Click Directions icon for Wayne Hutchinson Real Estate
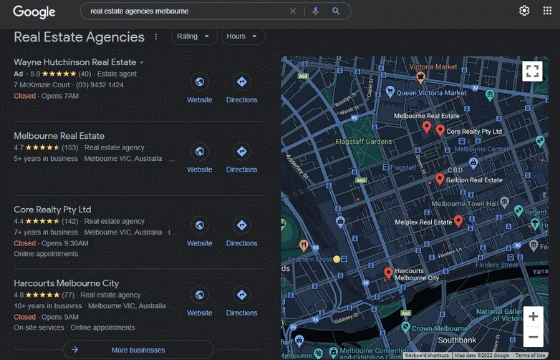The height and width of the screenshot is (360, 560). [242, 82]
